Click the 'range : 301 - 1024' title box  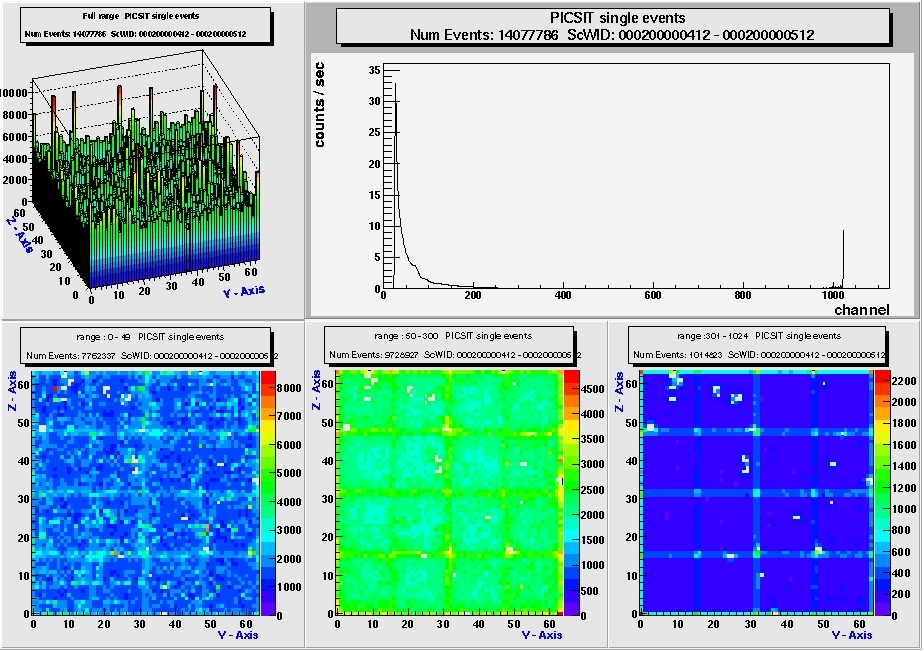pos(758,345)
